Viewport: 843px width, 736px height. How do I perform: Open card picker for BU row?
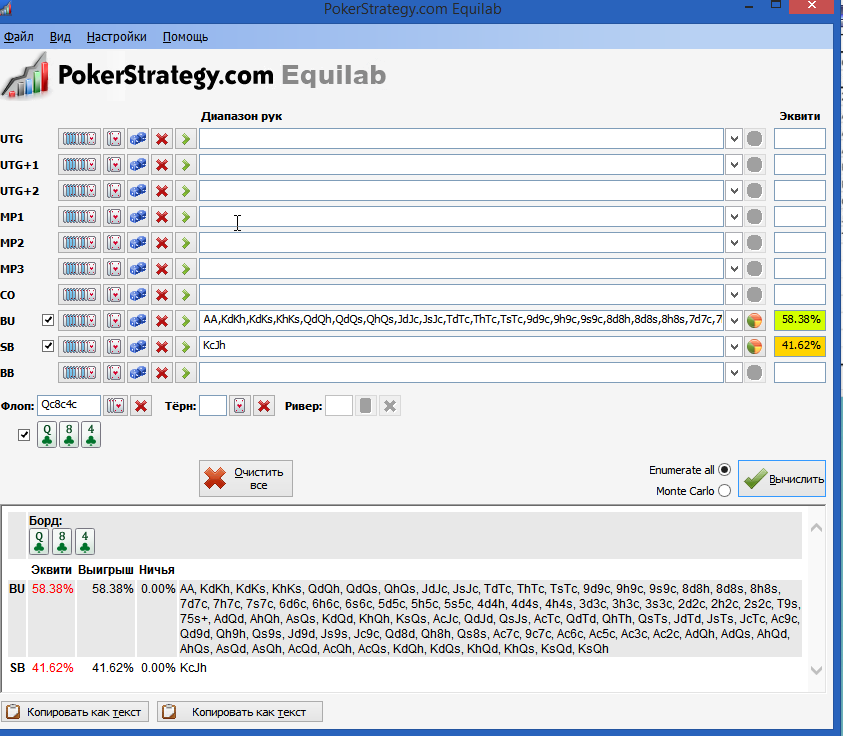[x=114, y=321]
